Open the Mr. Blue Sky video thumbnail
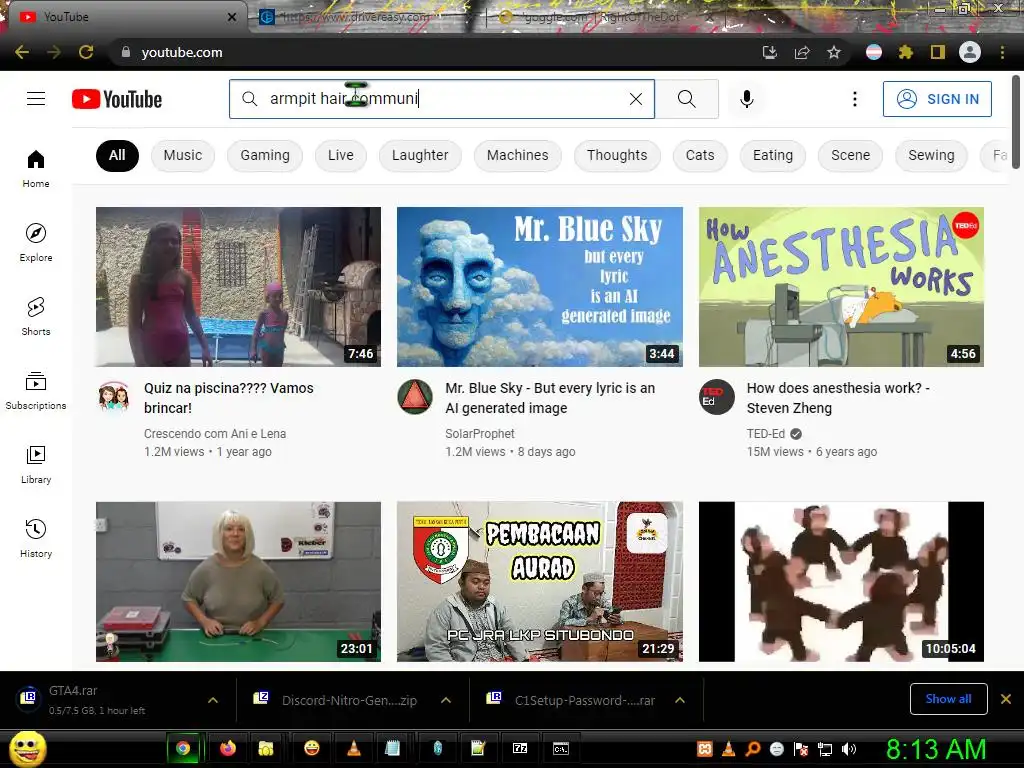 coord(539,287)
